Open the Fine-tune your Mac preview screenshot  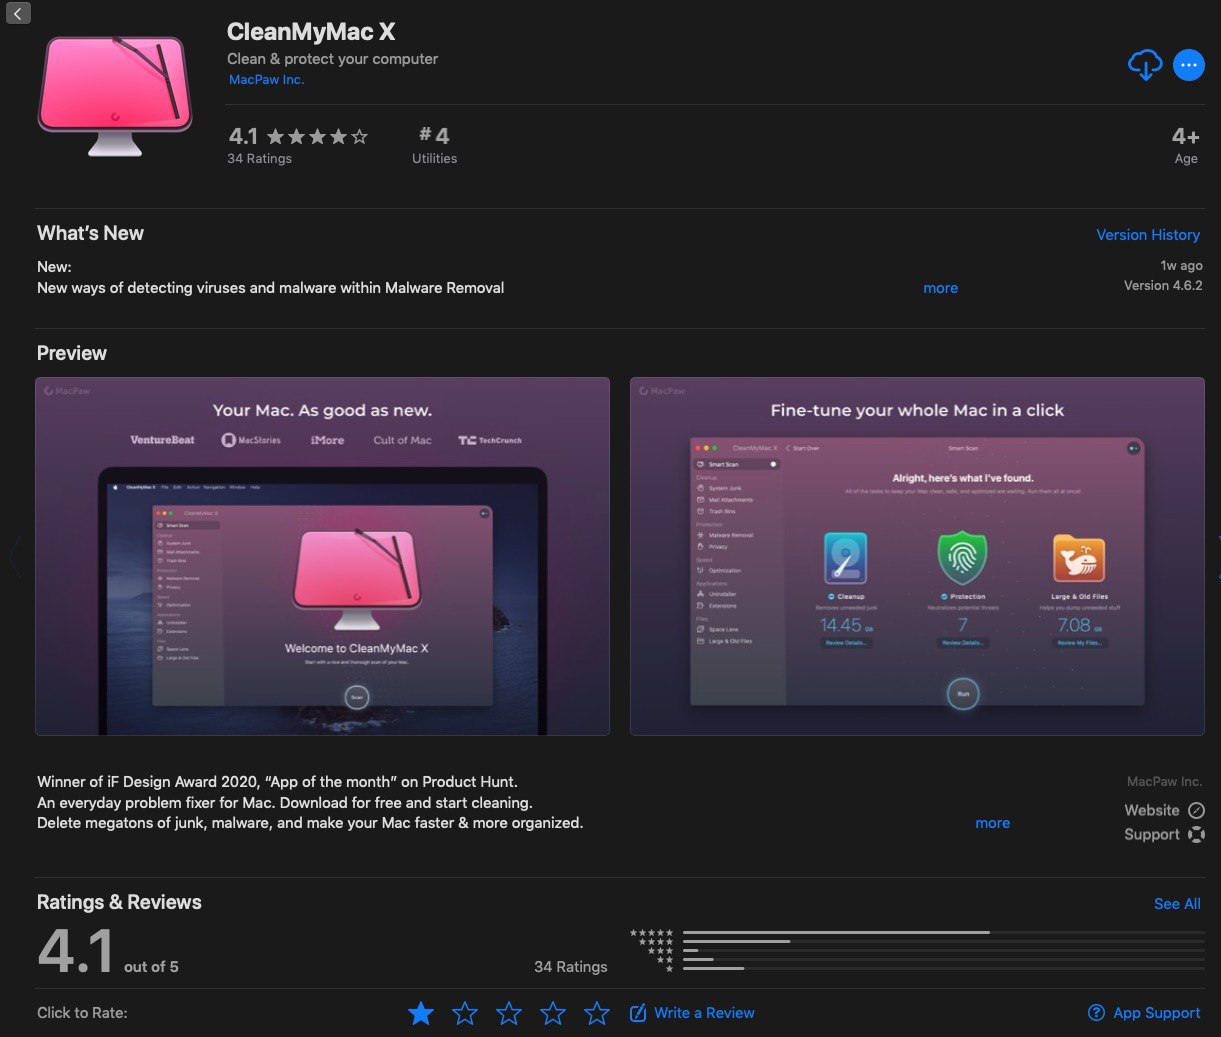tap(917, 556)
